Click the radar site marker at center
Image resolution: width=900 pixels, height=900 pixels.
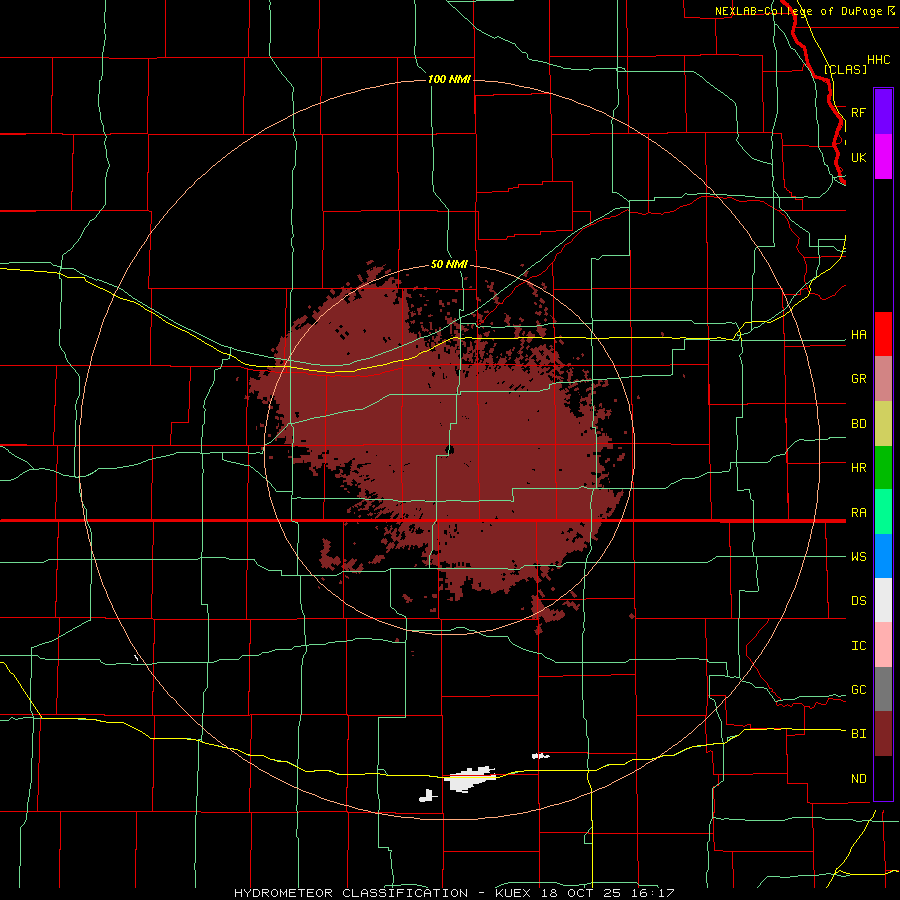click(449, 449)
